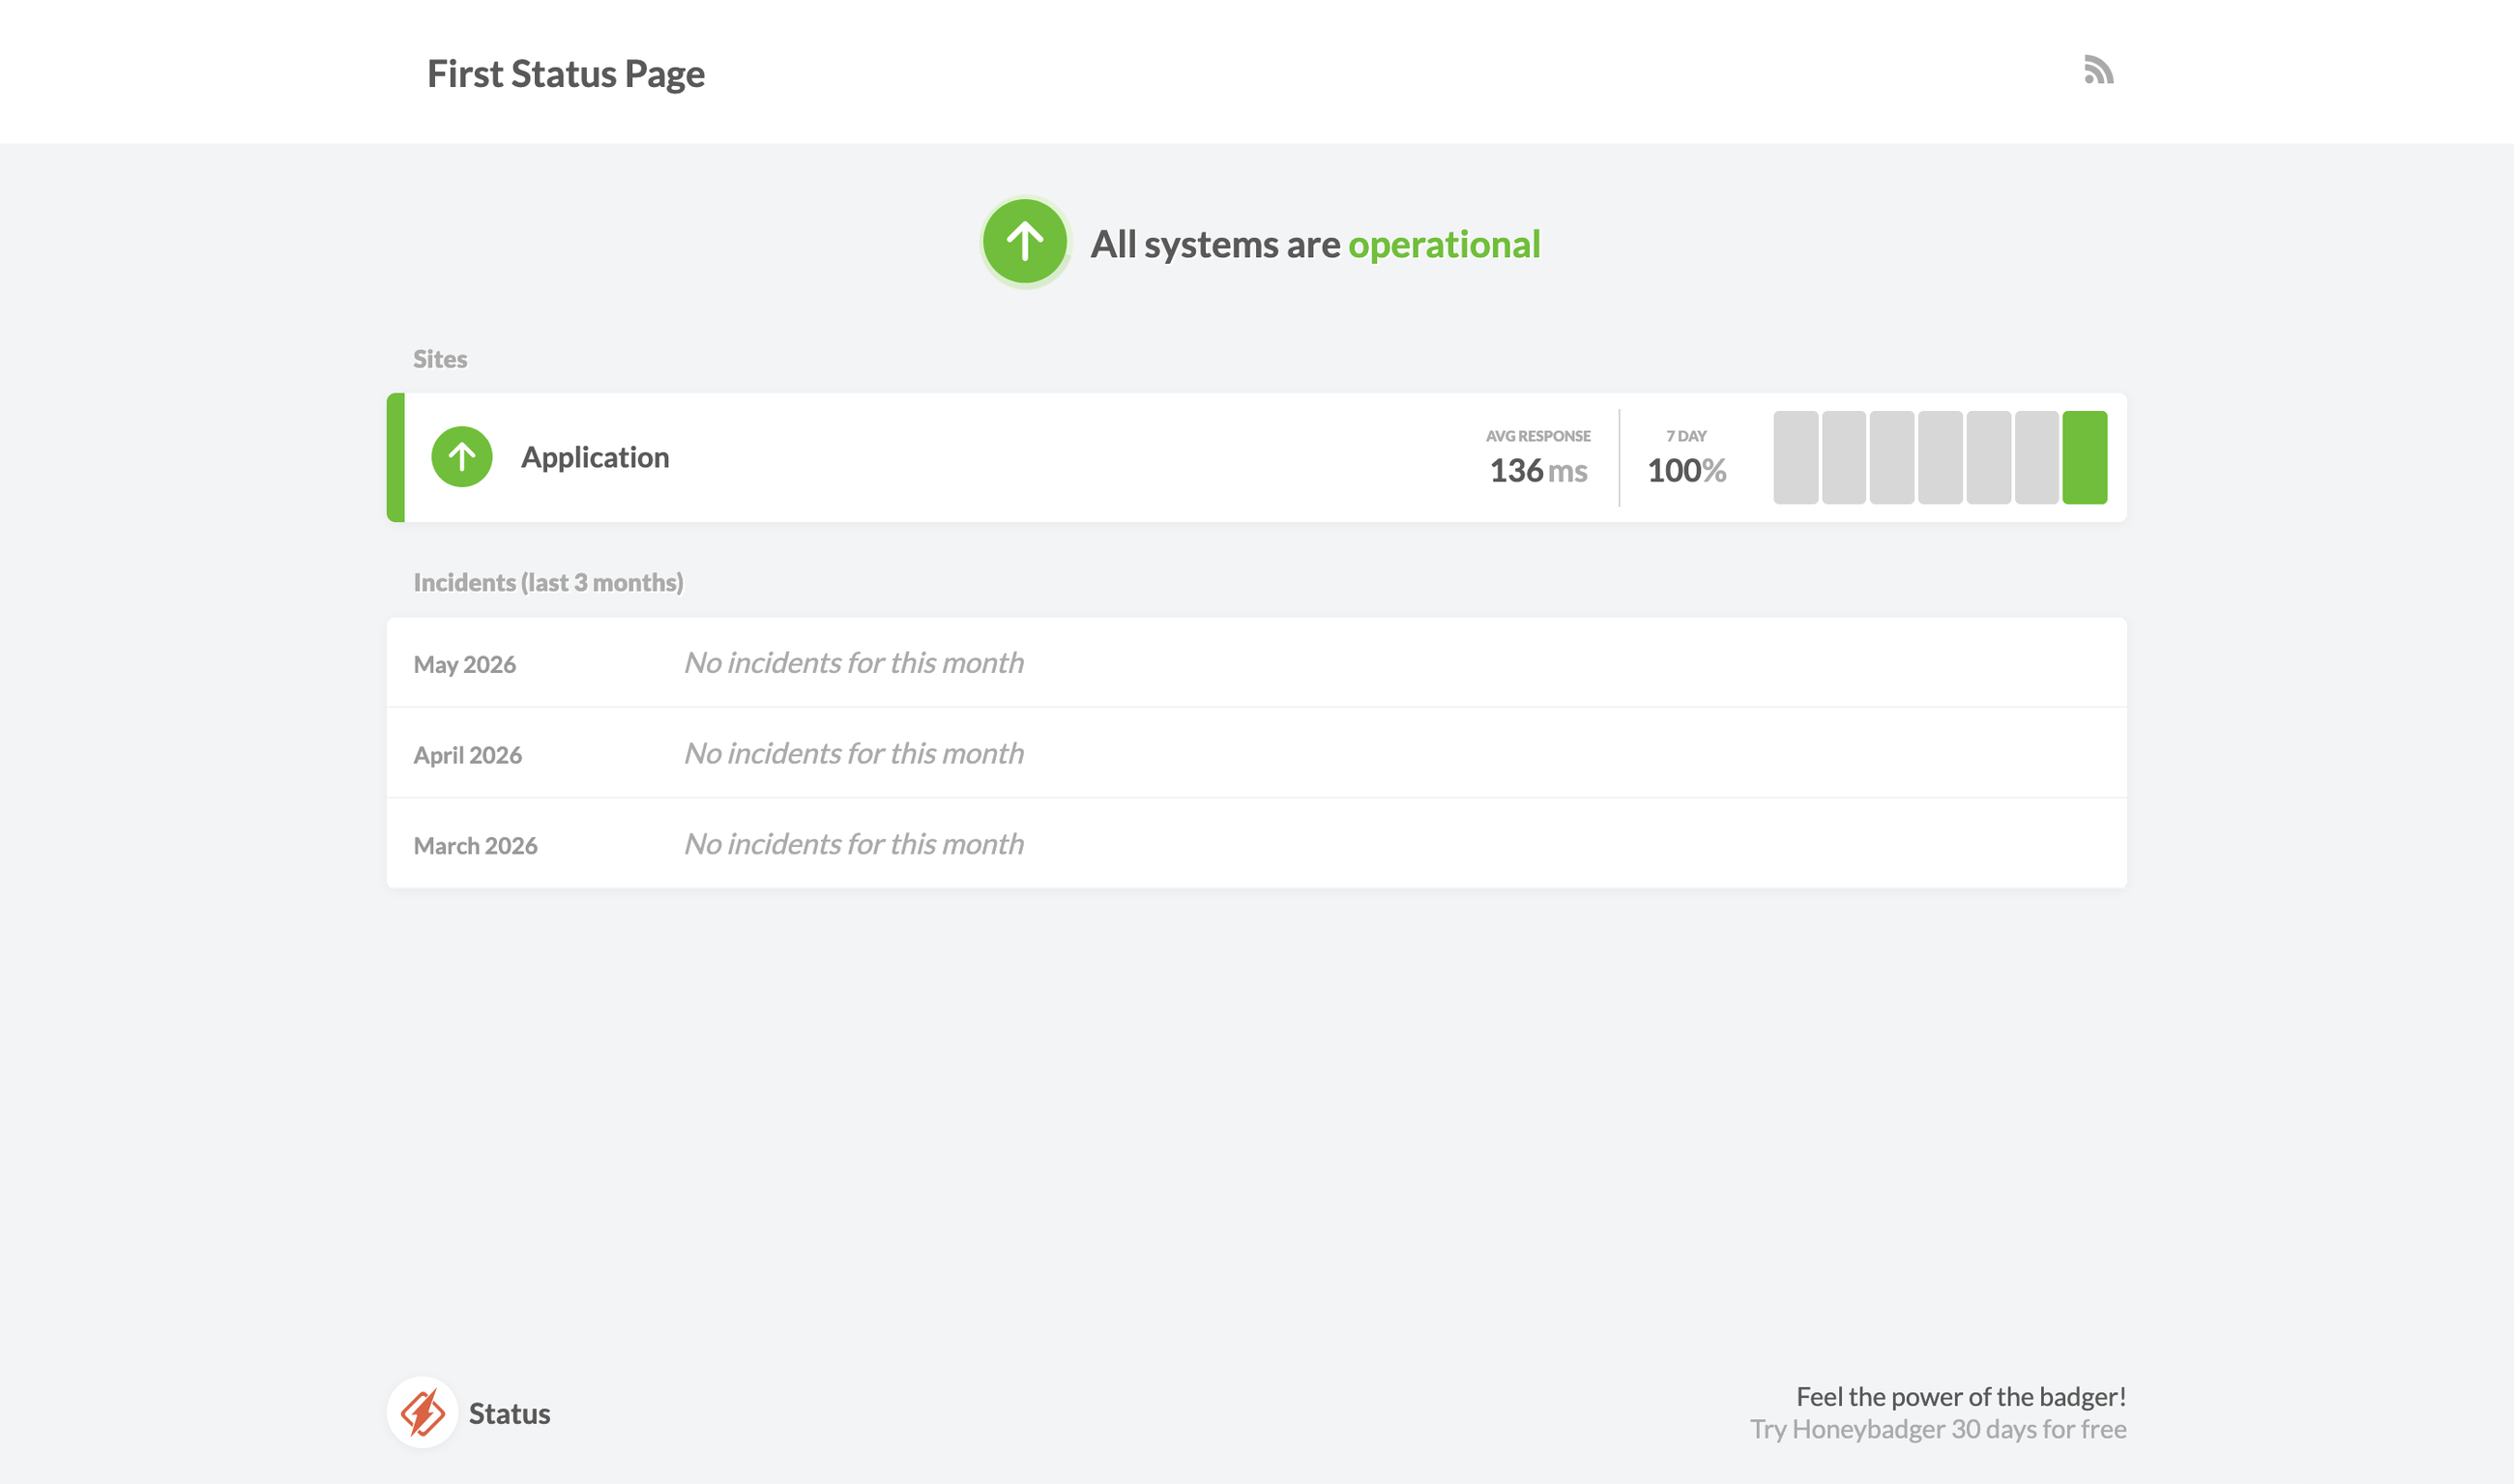Image resolution: width=2514 pixels, height=1484 pixels.
Task: Open the First Status Page title
Action: 566,74
